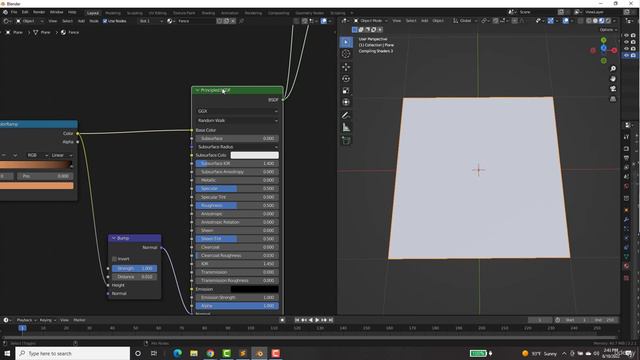Image resolution: width=640 pixels, height=360 pixels.
Task: Toggle the Invert checkbox in Bump node
Action: pyautogui.click(x=115, y=259)
